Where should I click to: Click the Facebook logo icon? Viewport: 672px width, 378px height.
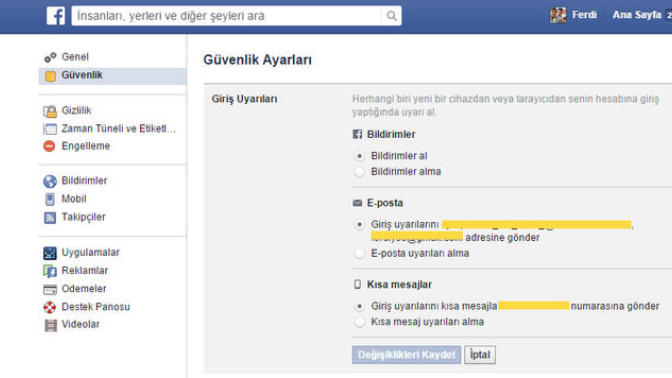[56, 16]
